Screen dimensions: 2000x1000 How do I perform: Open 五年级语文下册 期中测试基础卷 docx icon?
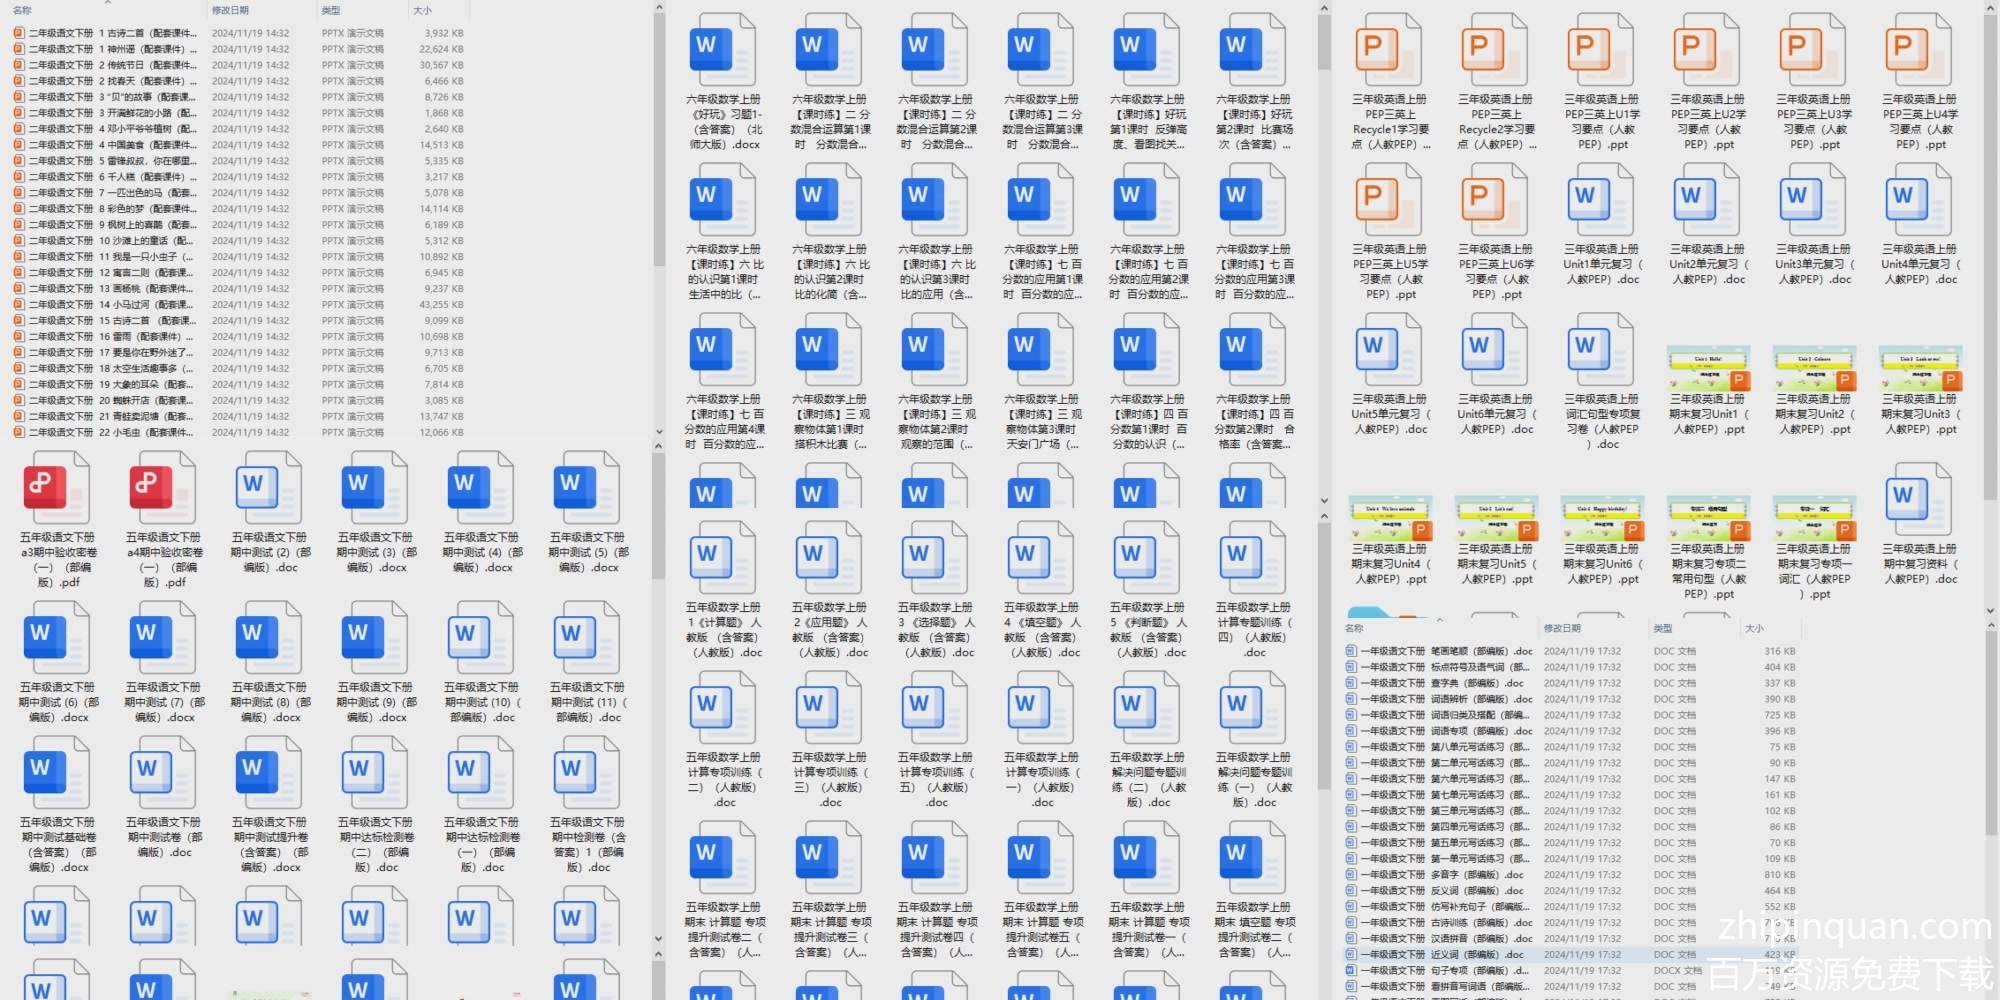pos(57,772)
